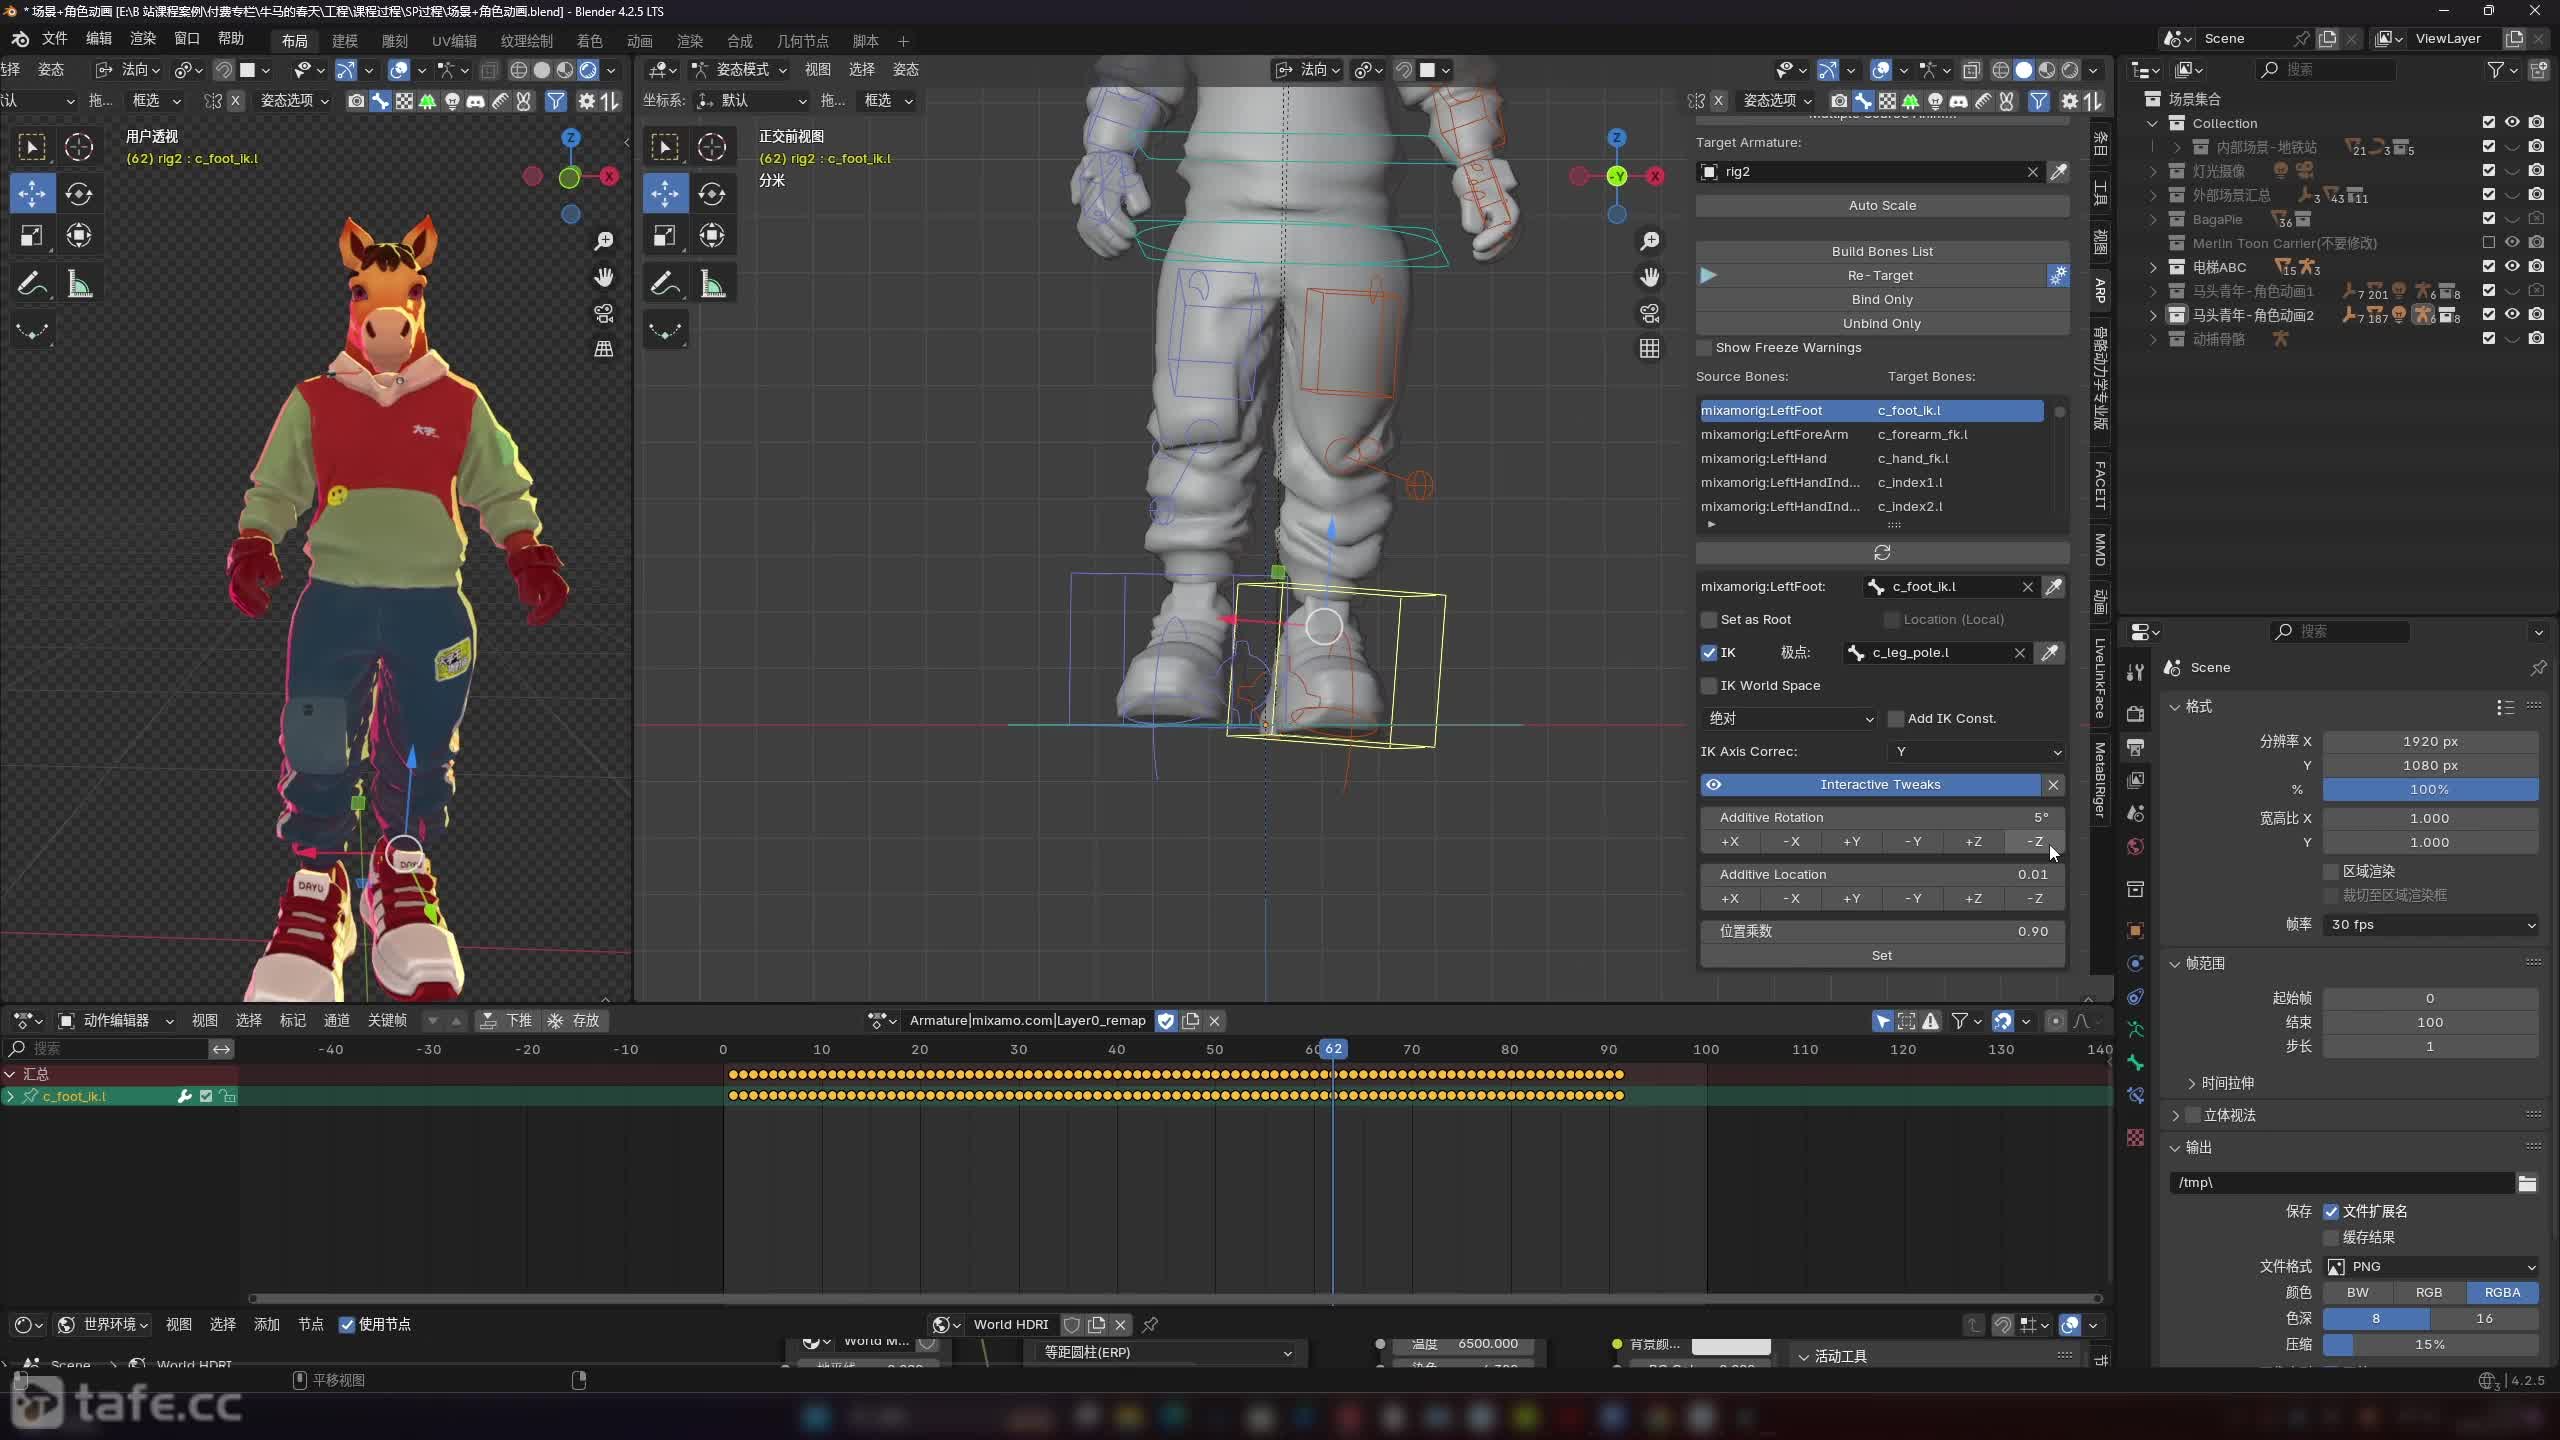Switch to the UV编辑 workspace tab
The height and width of the screenshot is (1440, 2560).
pyautogui.click(x=454, y=41)
